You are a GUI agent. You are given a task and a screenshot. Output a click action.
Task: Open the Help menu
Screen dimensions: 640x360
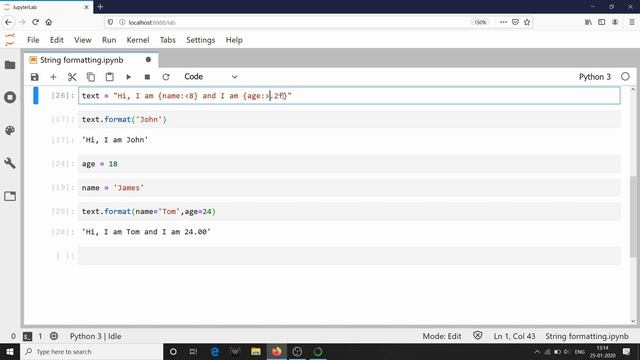[234, 40]
